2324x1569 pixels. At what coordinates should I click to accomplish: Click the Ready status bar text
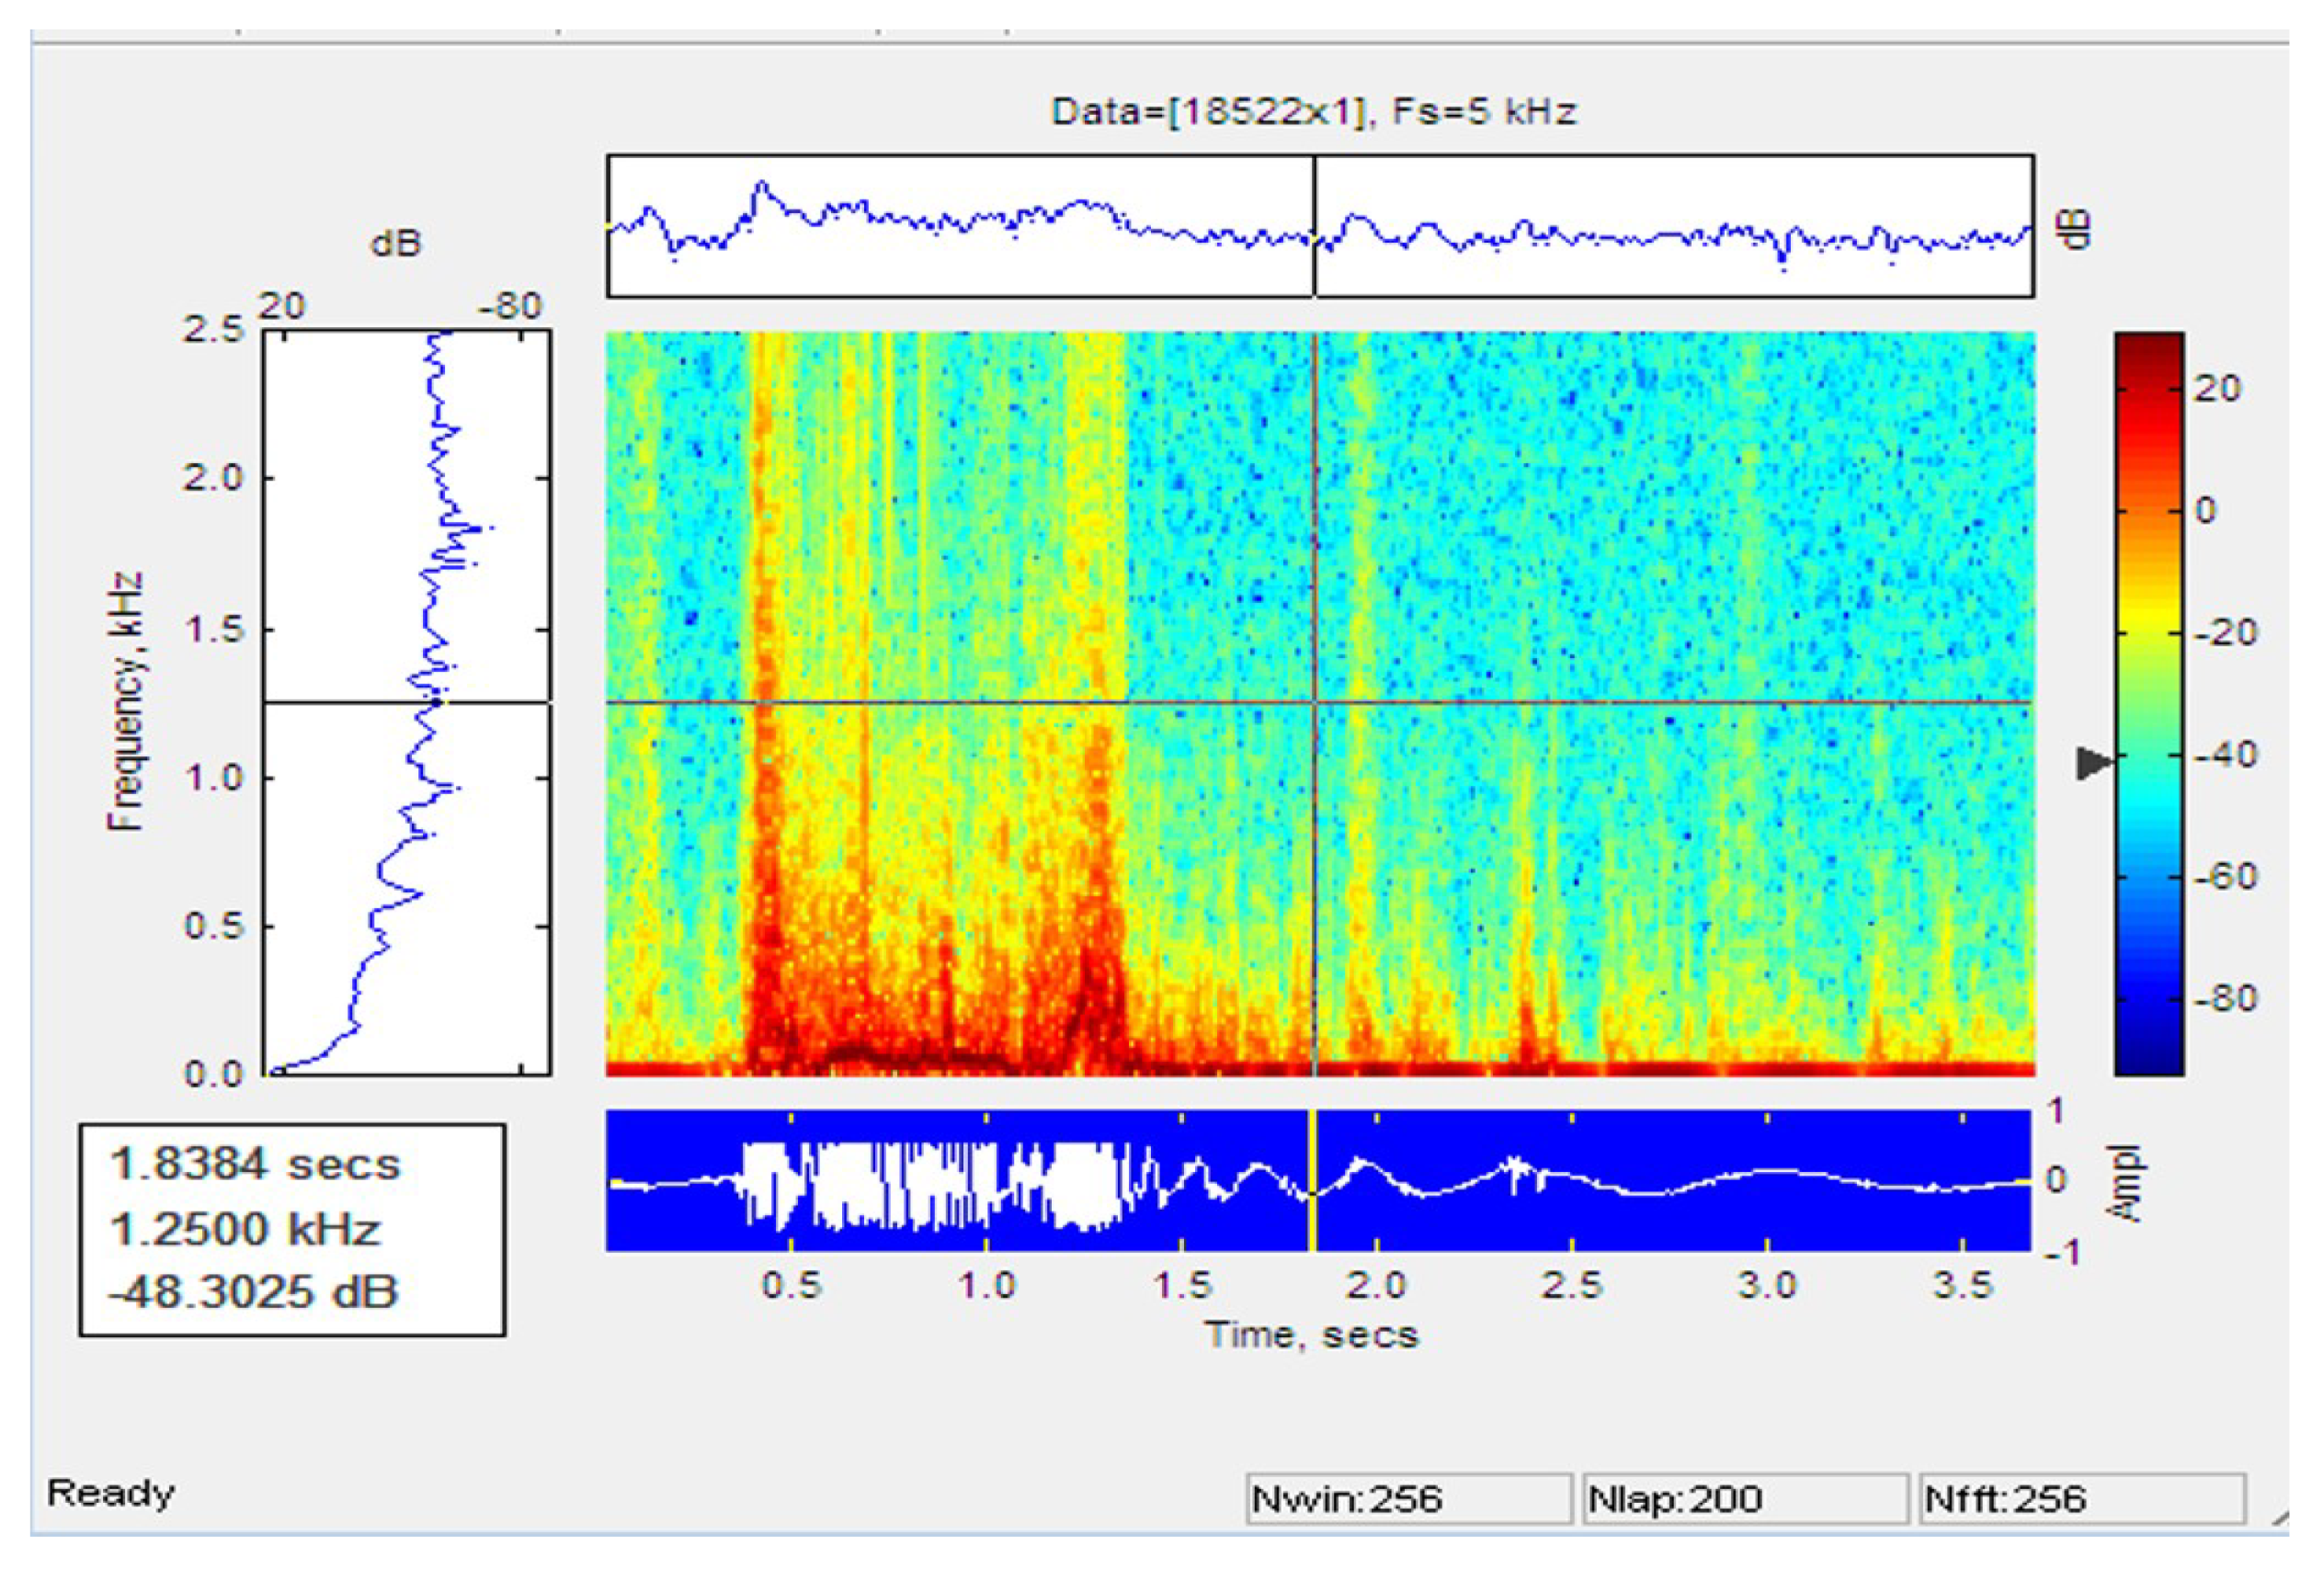tap(110, 1493)
